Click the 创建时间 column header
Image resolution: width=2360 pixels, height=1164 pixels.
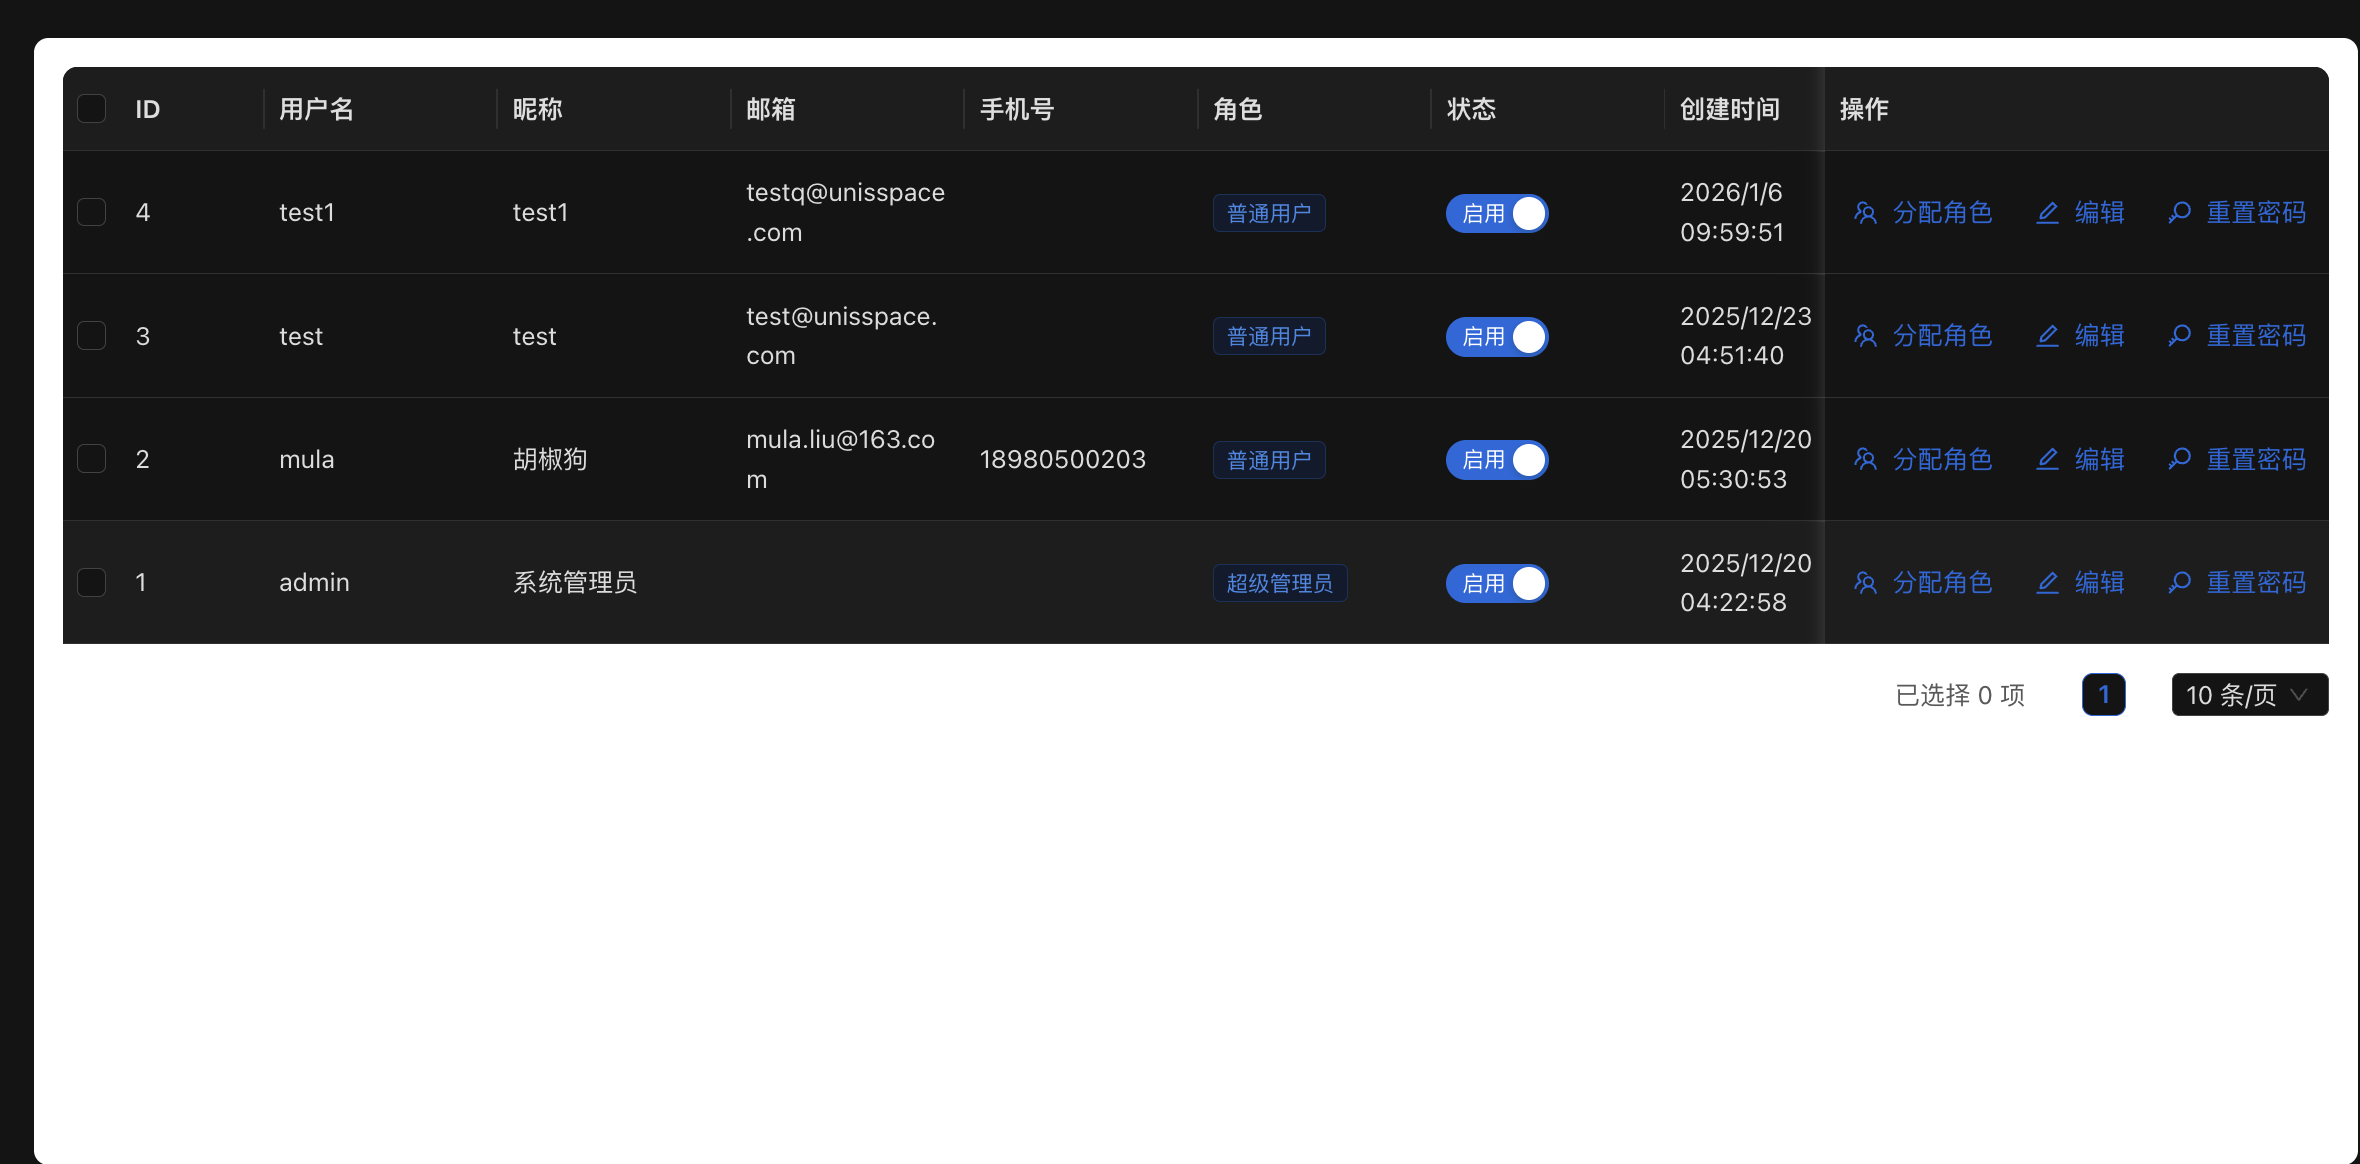[1729, 109]
